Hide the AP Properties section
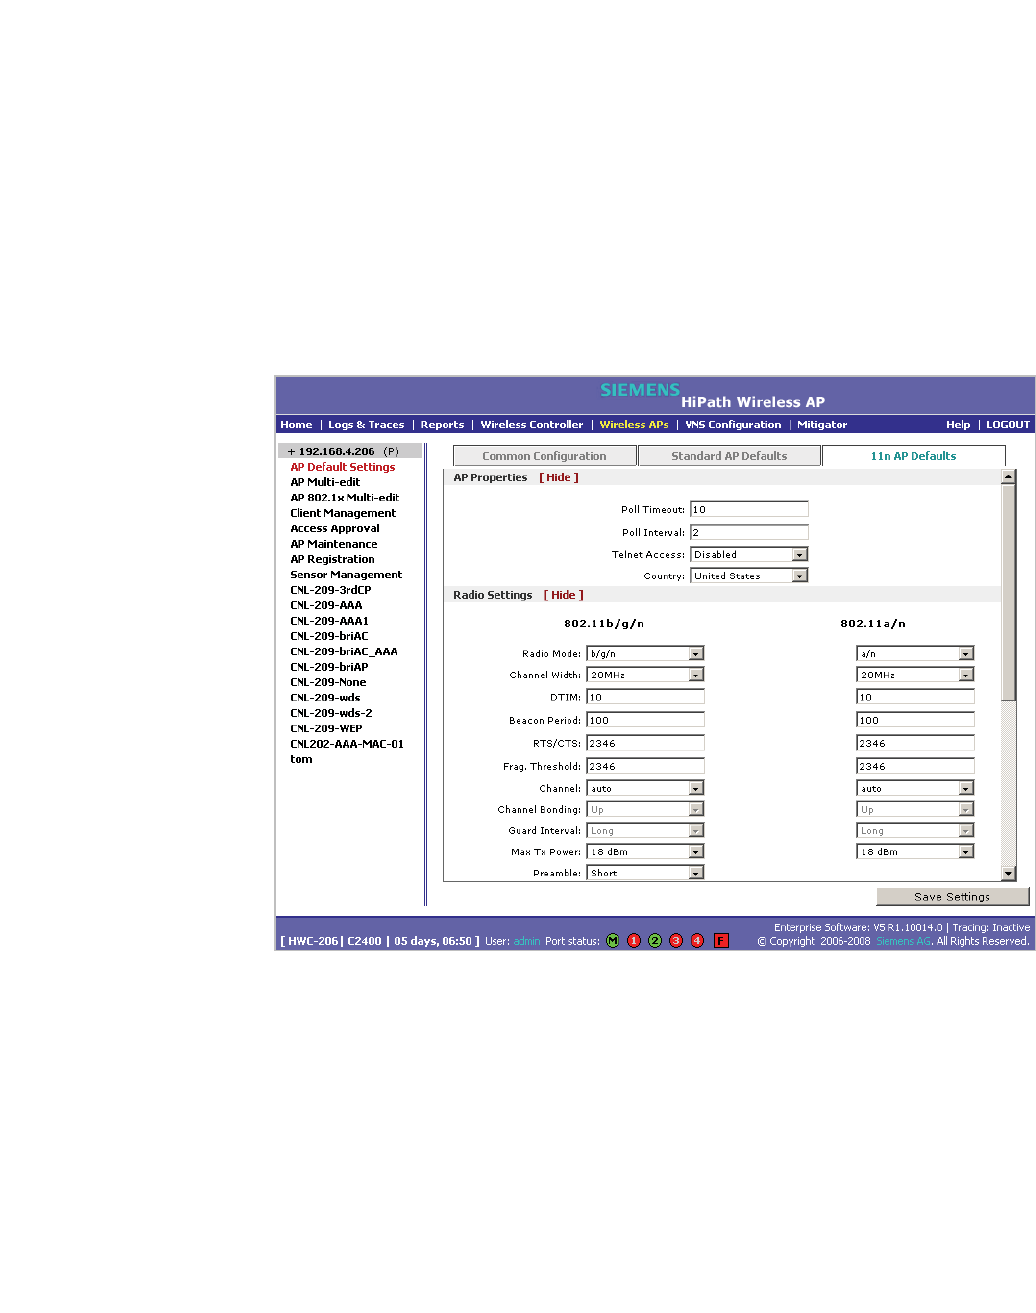This screenshot has height=1313, width=1036. 559,478
